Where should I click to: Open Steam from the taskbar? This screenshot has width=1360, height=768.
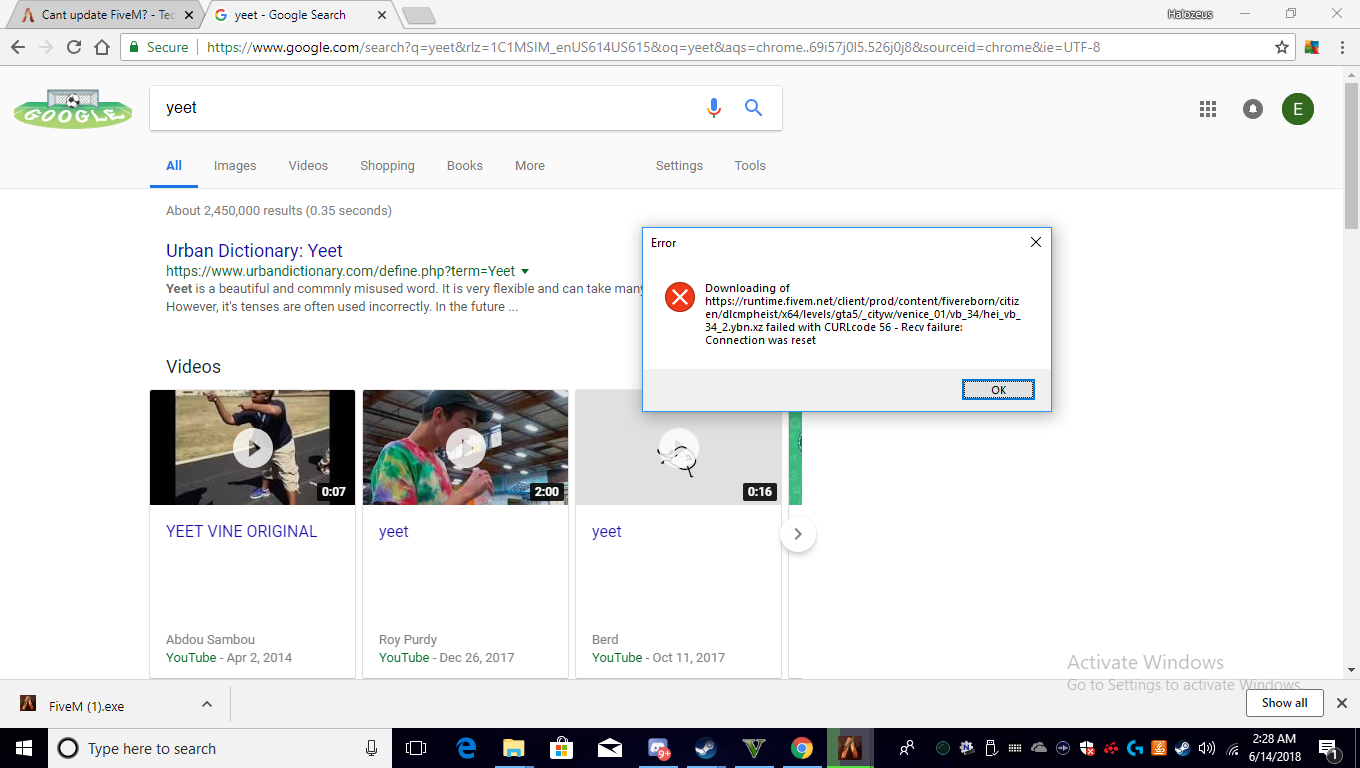click(706, 748)
